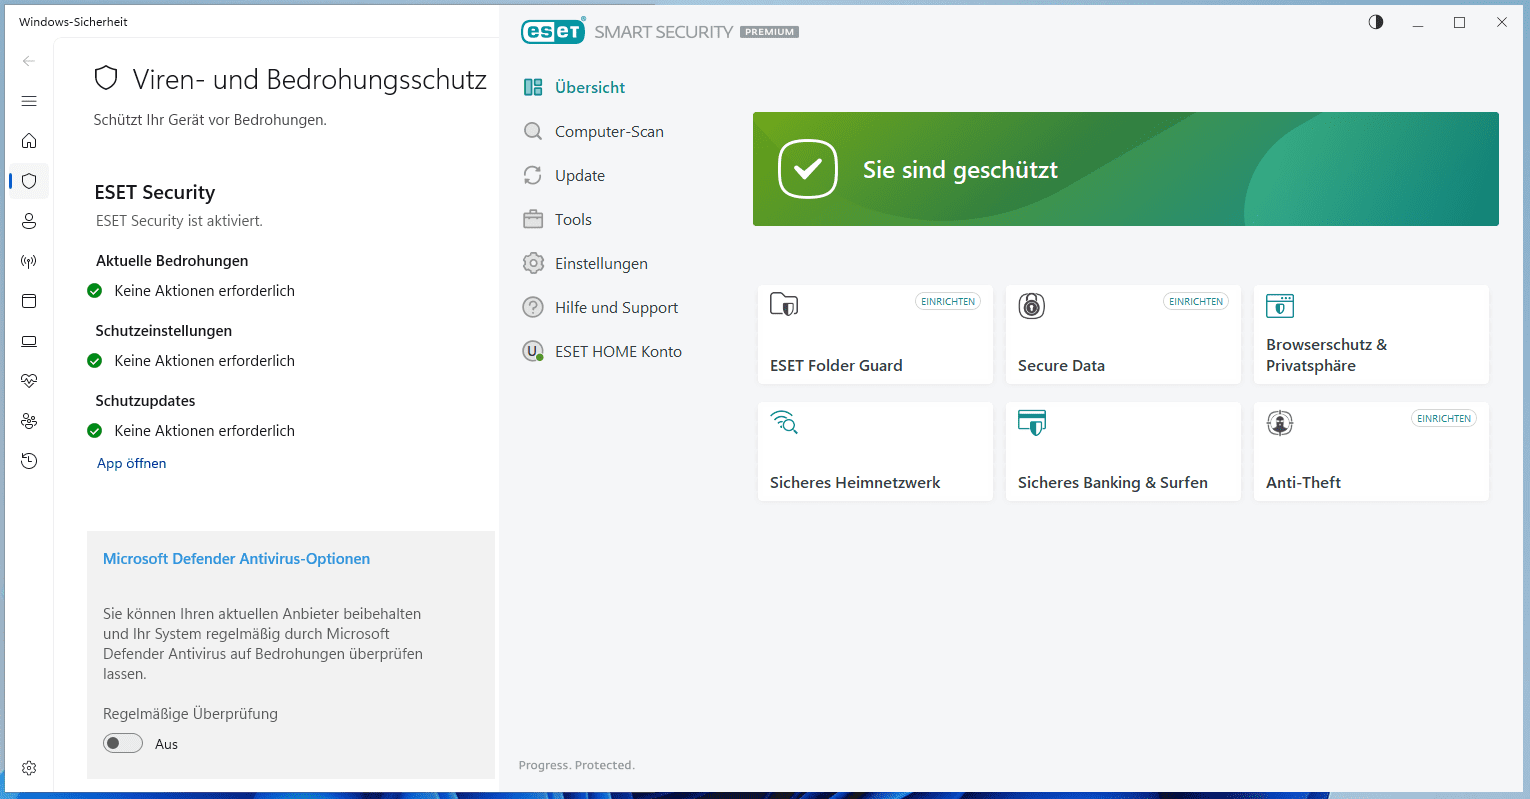Click the Aktuelle Bedrohungen heading
1530x799 pixels.
click(x=172, y=260)
